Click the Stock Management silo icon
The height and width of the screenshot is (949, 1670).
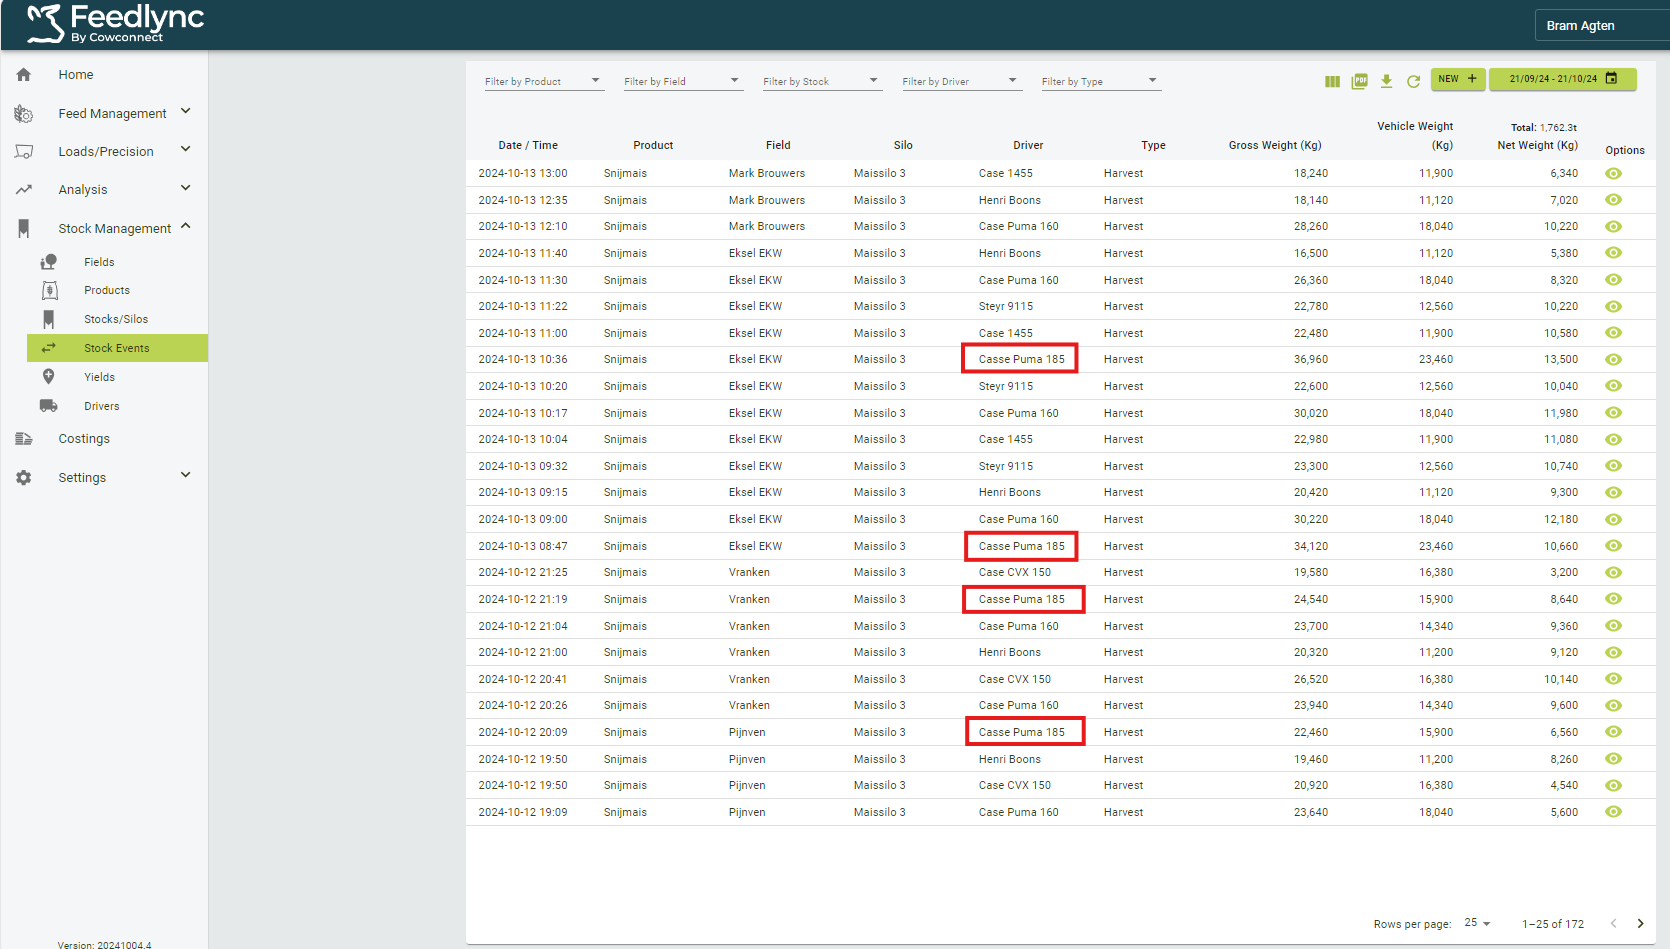tap(24, 229)
